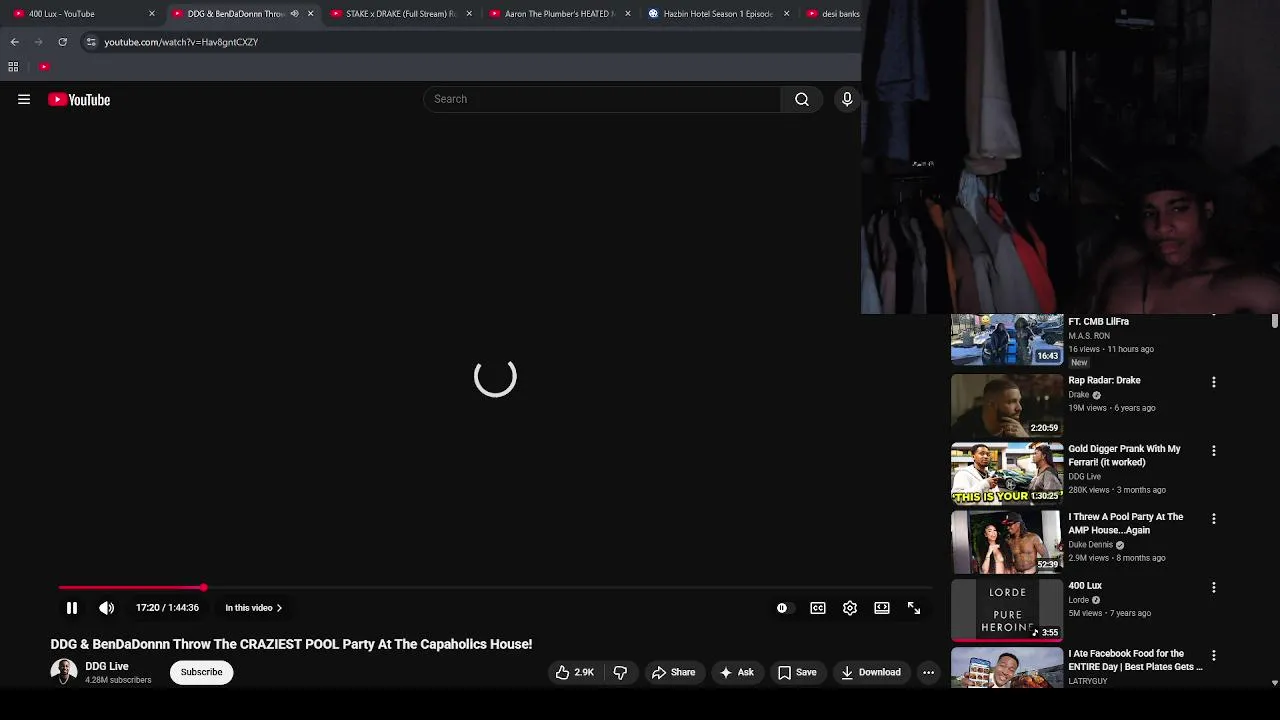The width and height of the screenshot is (1280, 720).
Task: Open options menu for 400 Lux
Action: [x=1214, y=588]
